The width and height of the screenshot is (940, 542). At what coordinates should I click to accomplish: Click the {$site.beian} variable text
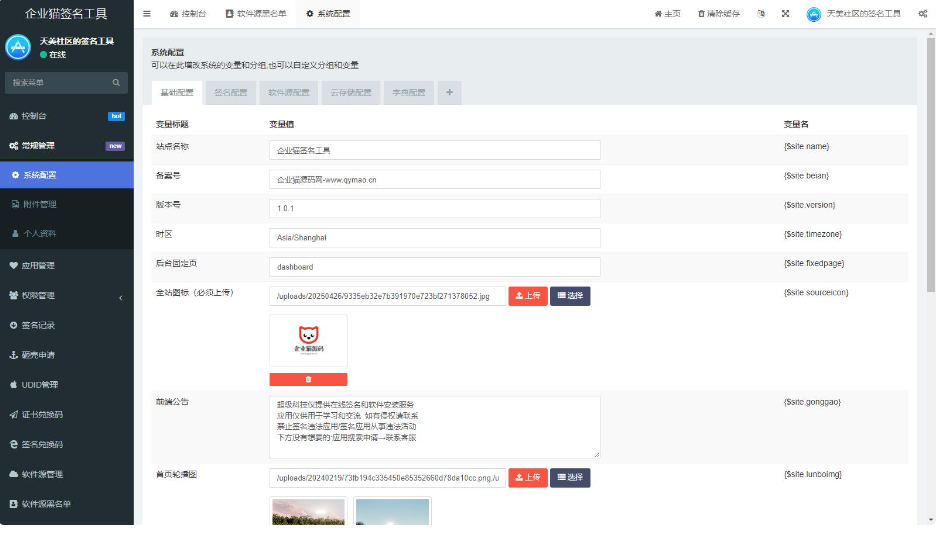coord(806,176)
